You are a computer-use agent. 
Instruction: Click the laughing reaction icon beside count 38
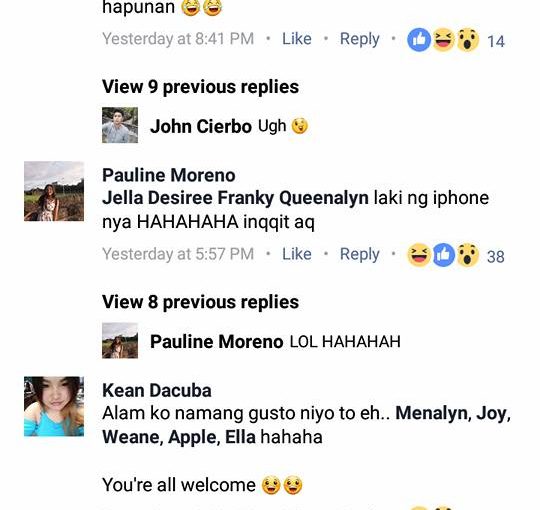[x=419, y=255]
